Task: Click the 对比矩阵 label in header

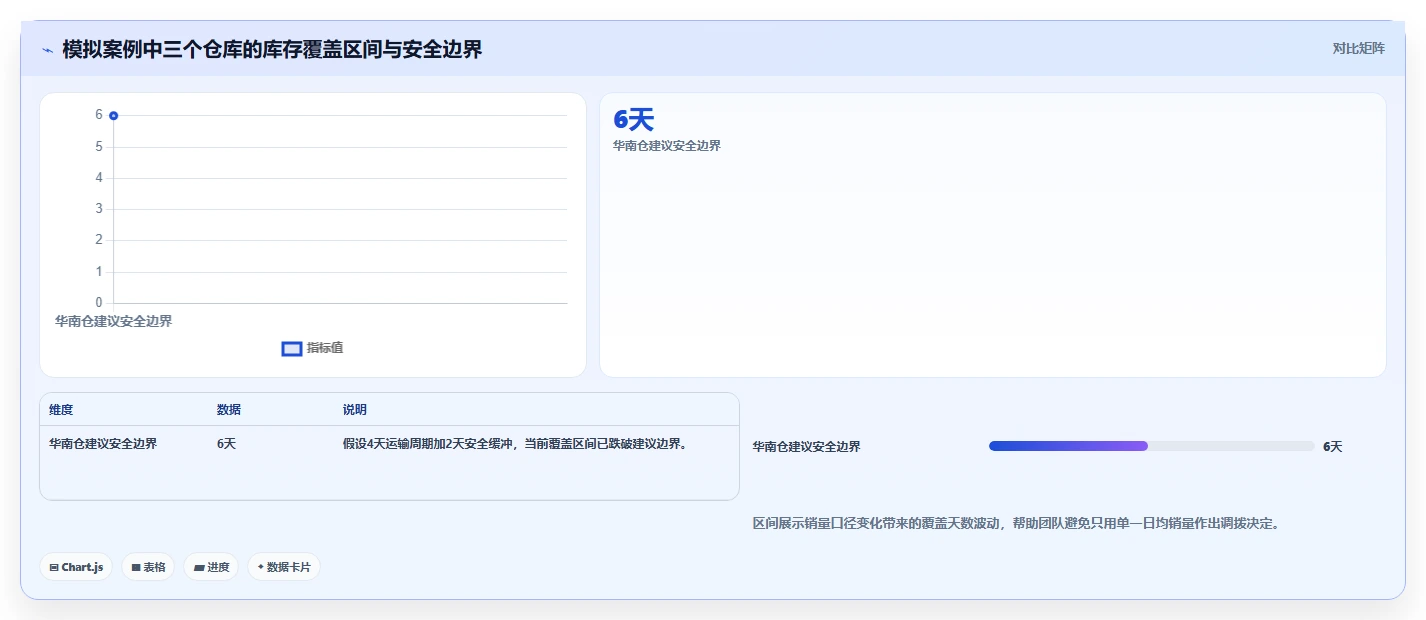Action: 1359,48
